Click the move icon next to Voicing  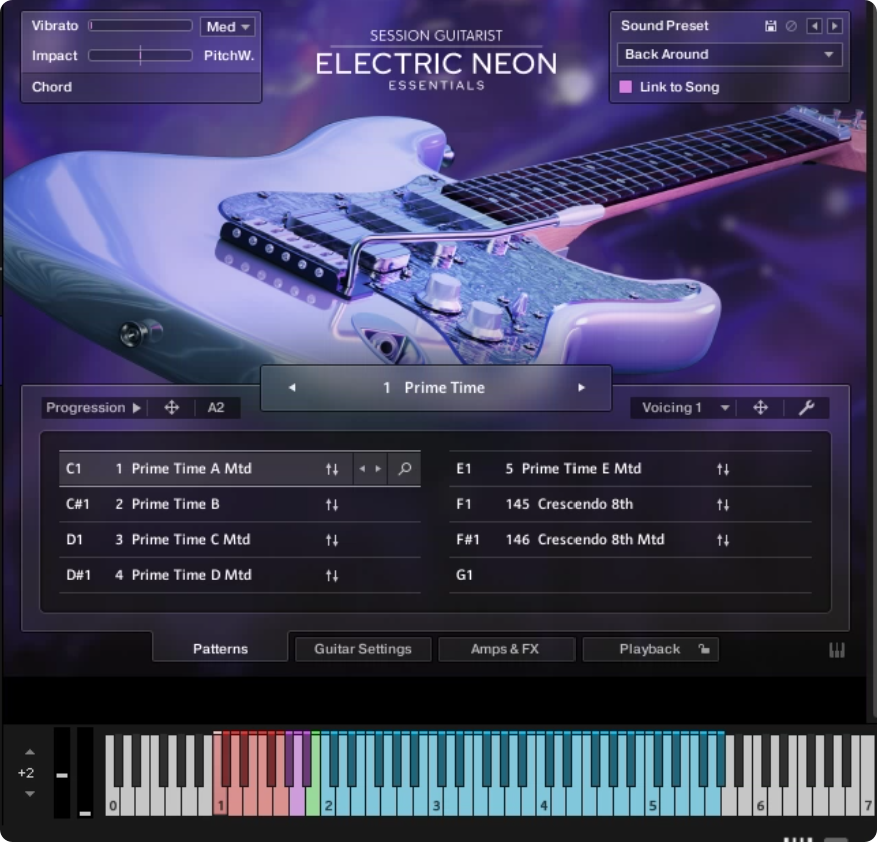[x=760, y=407]
